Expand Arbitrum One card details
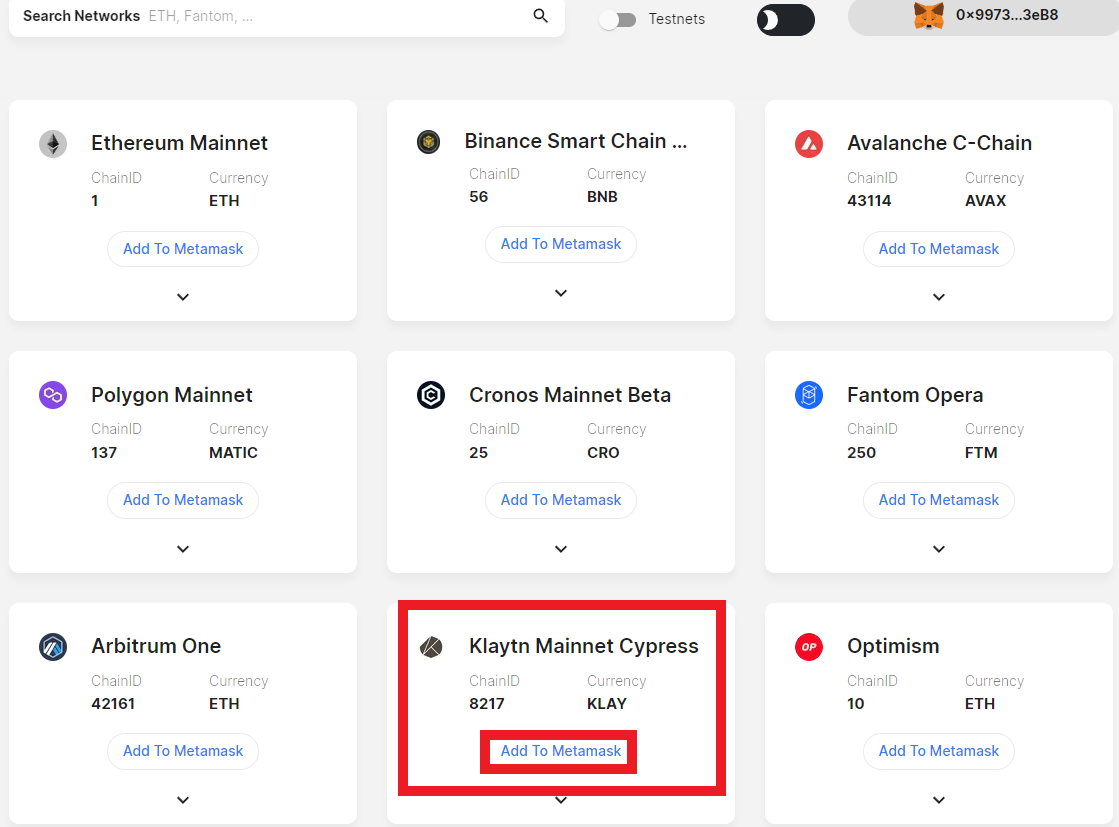Viewport: 1119px width, 827px height. click(183, 800)
